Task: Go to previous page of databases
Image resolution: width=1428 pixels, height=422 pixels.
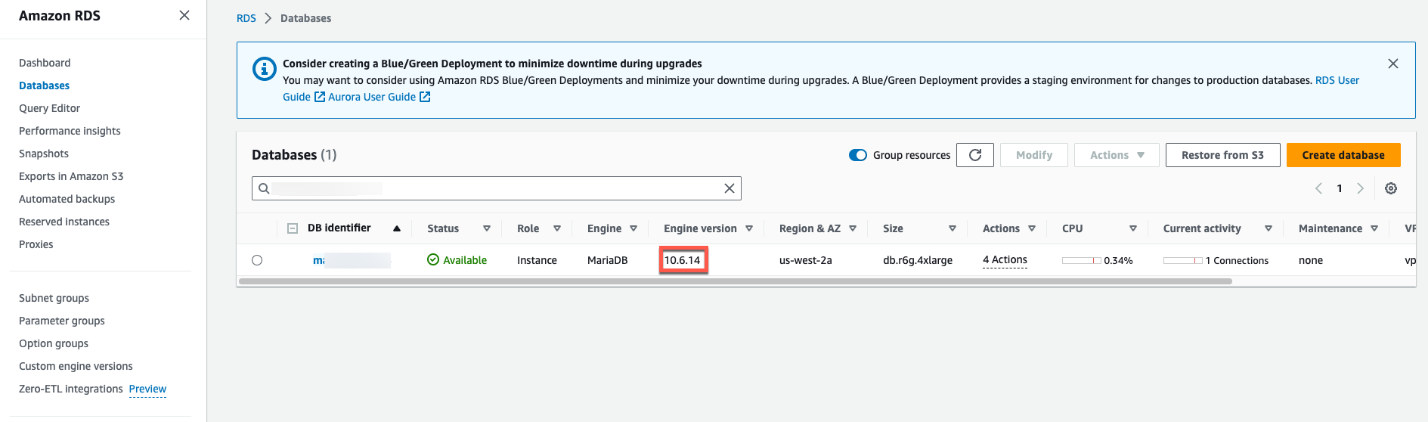Action: [1319, 188]
